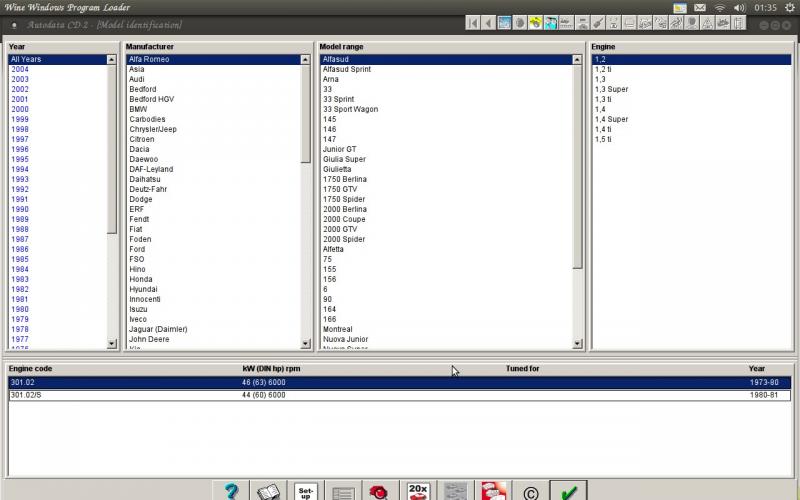Viewport: 800px width, 500px height.
Task: Click the list form icon in bottom bar
Action: (x=343, y=491)
